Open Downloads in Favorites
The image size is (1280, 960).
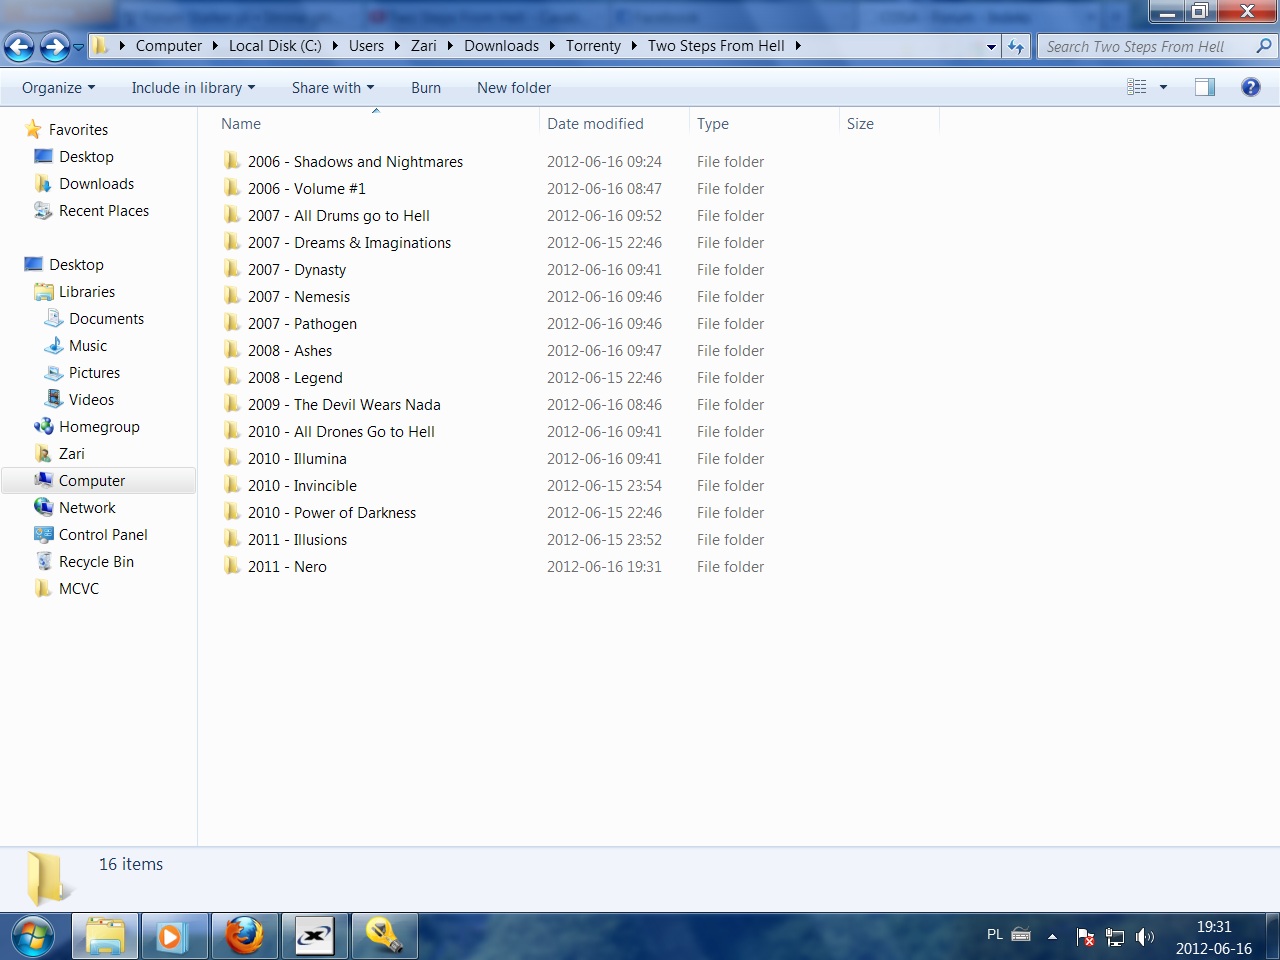(96, 184)
